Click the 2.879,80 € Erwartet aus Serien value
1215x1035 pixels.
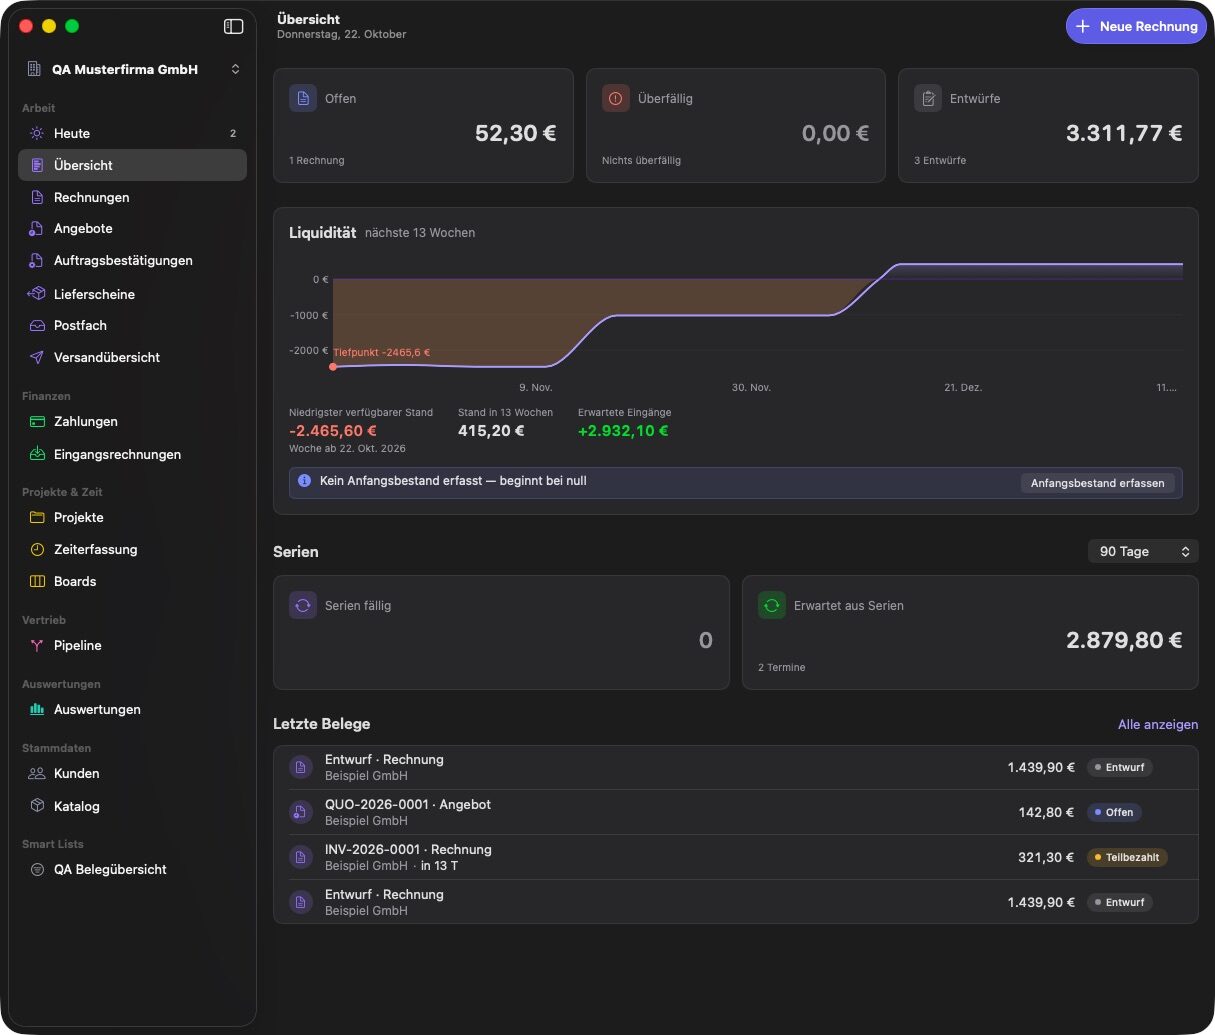click(x=1124, y=640)
